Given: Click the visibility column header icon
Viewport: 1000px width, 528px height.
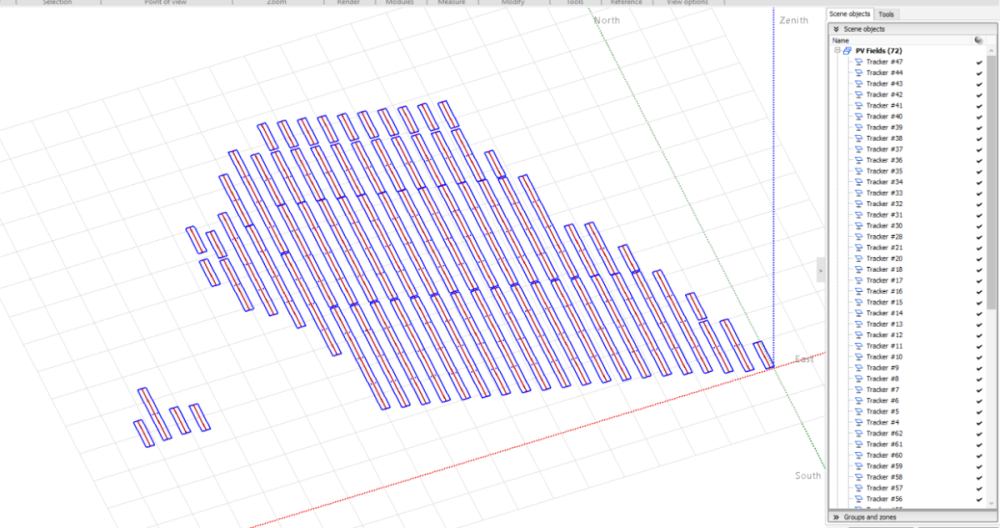Looking at the screenshot, I should point(978,40).
